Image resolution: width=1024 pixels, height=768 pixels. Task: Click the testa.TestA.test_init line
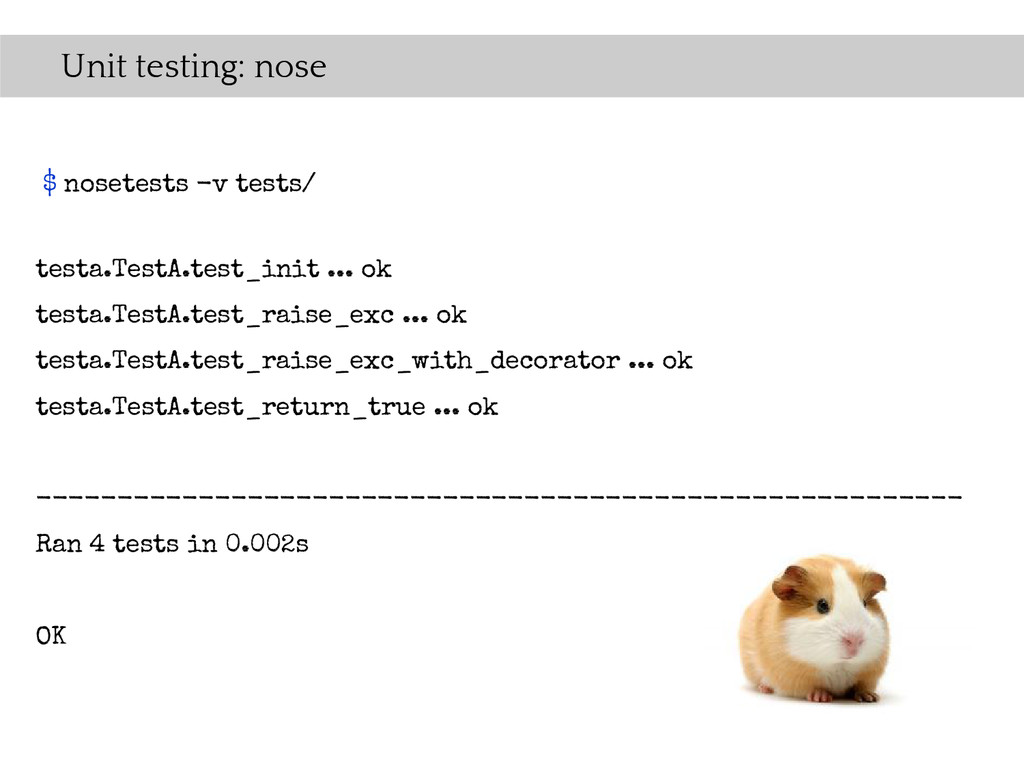pyautogui.click(x=214, y=269)
